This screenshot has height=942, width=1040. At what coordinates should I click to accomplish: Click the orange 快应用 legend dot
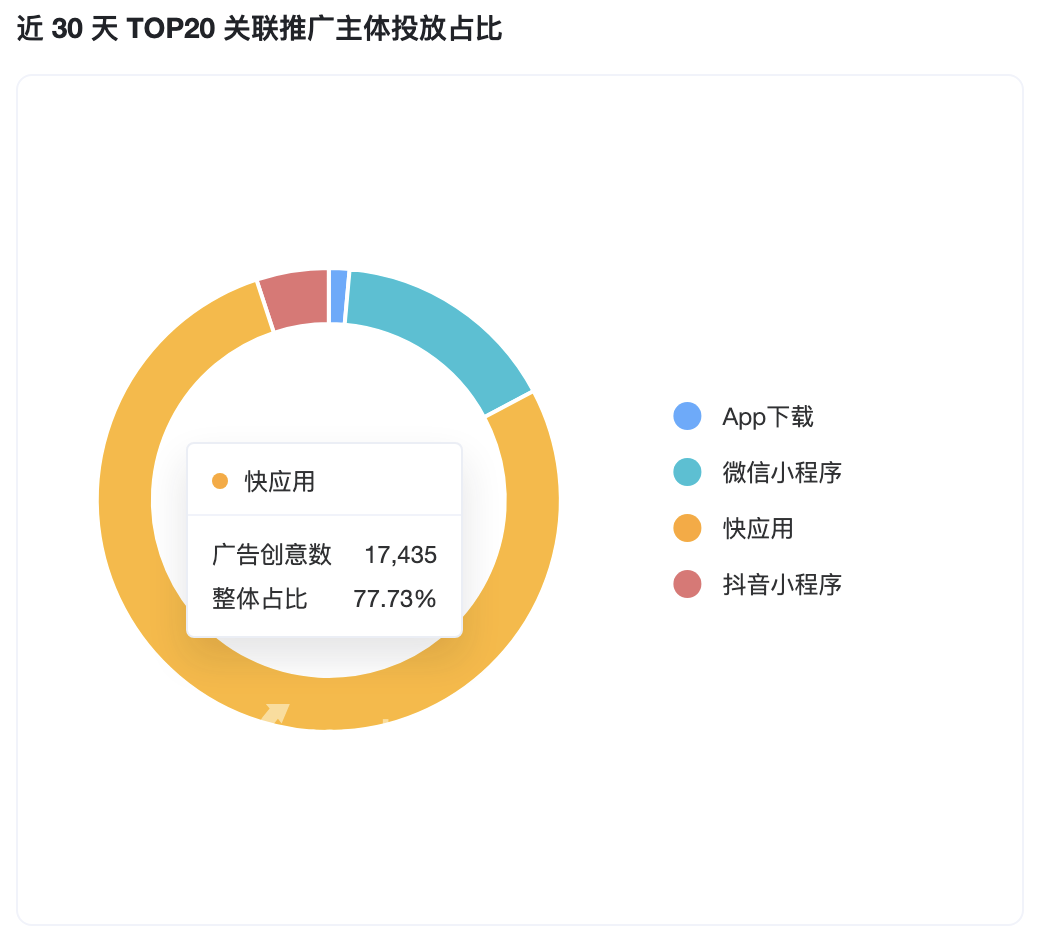tap(687, 528)
